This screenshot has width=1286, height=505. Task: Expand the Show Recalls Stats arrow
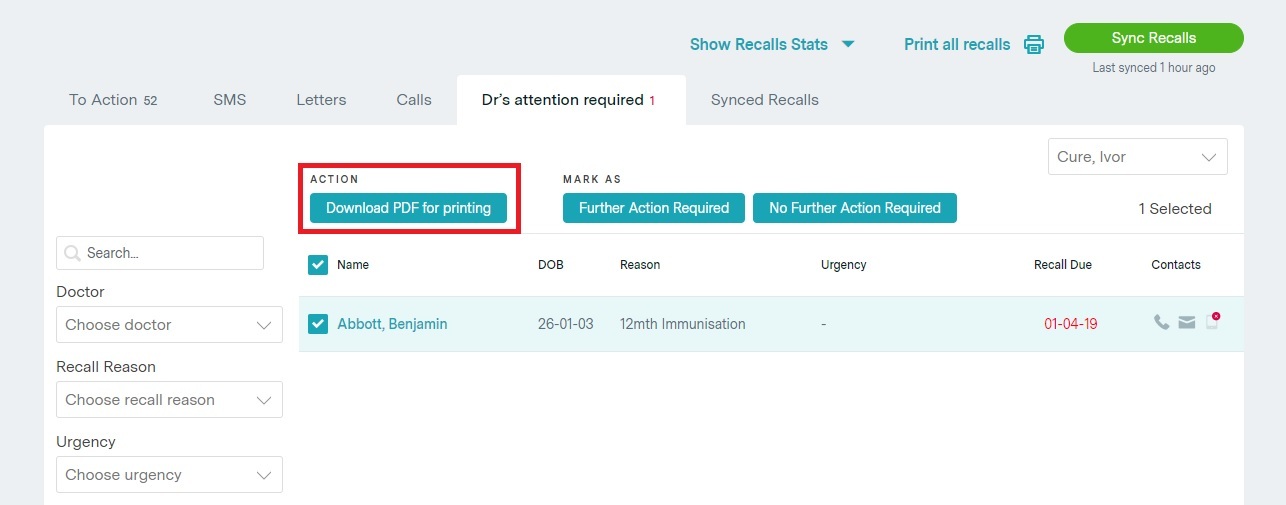pos(848,44)
